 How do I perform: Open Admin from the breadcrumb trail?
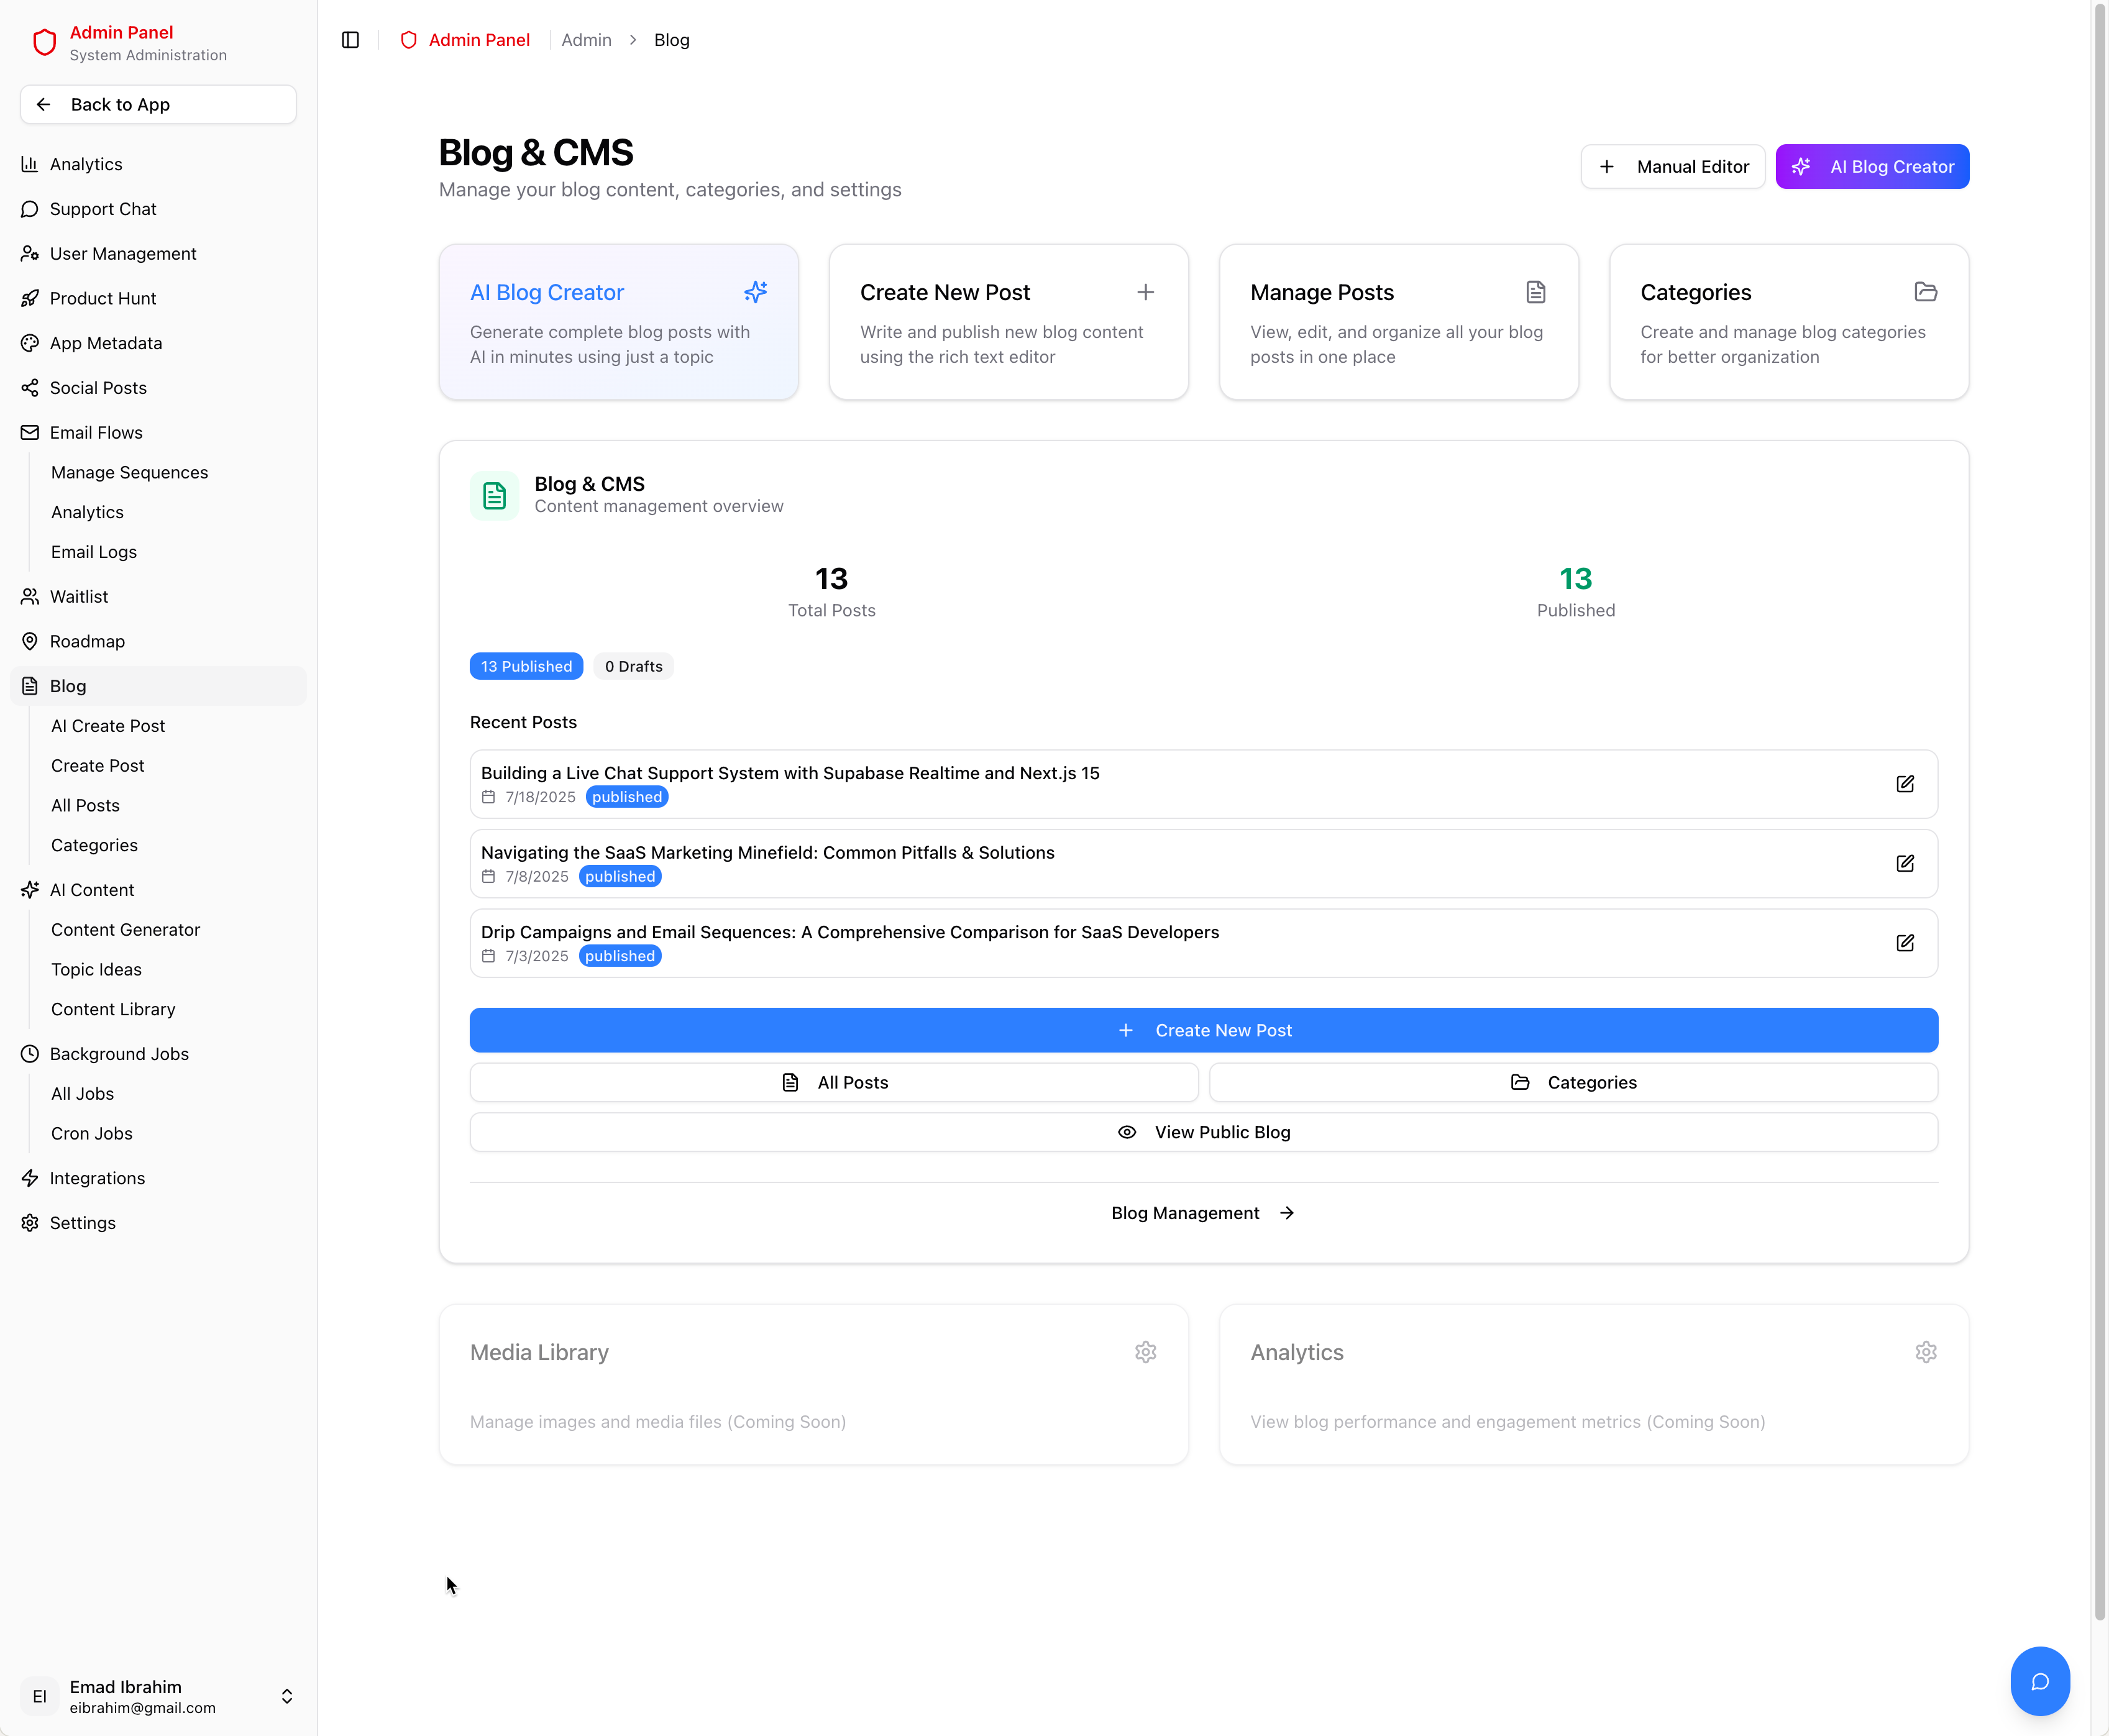(x=586, y=40)
